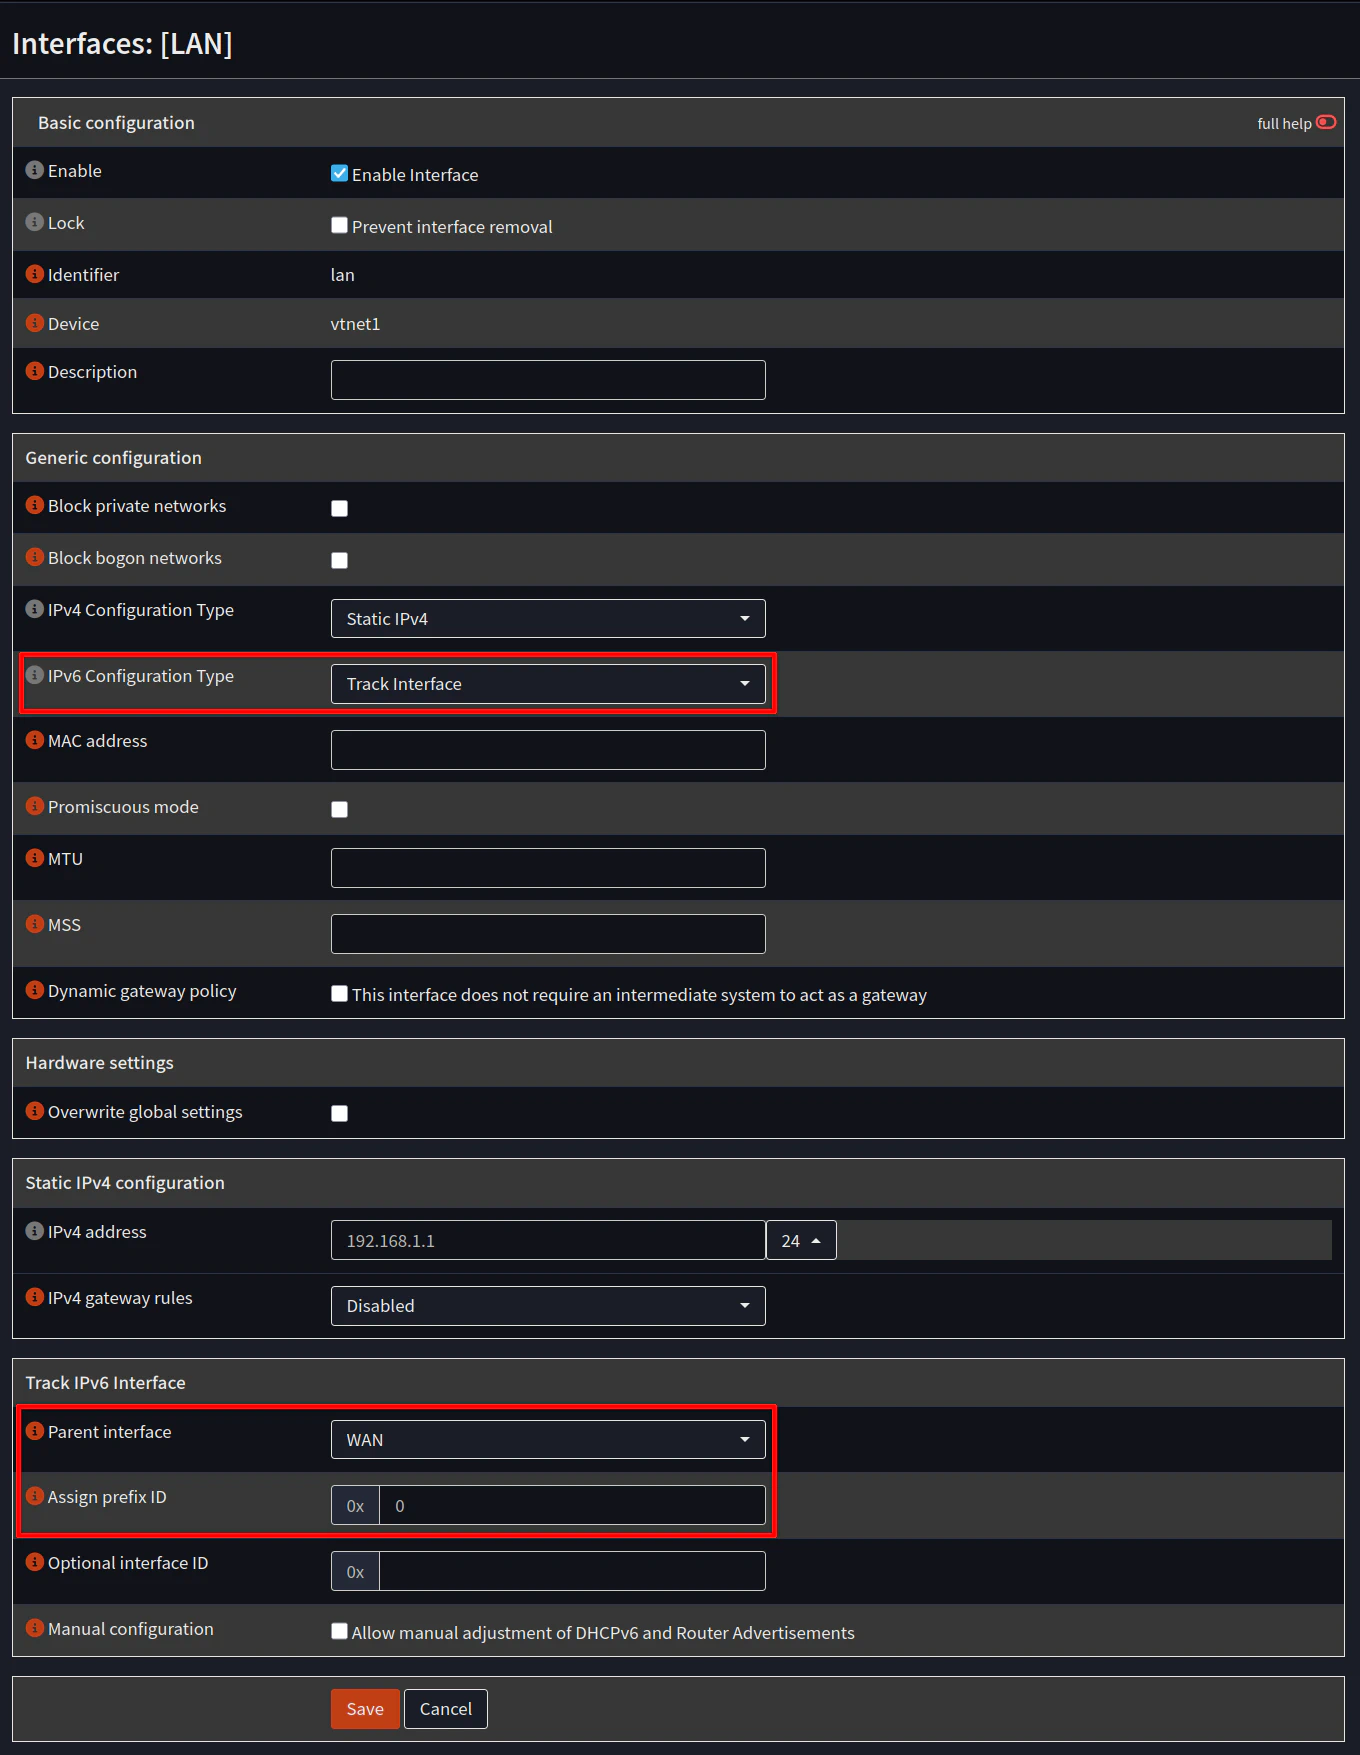Open the IPv4 Configuration Type dropdown
This screenshot has height=1755, width=1360.
(548, 618)
